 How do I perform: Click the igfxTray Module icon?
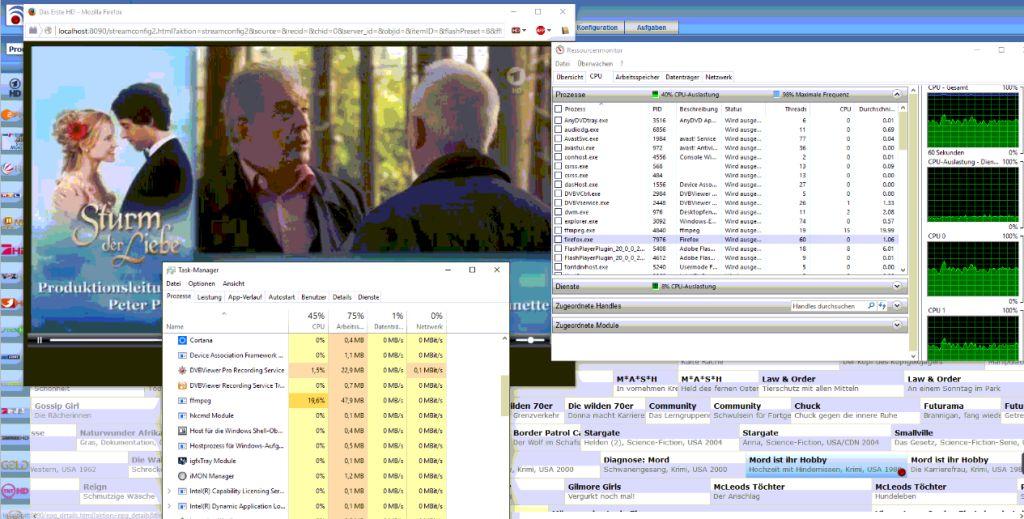(x=181, y=461)
